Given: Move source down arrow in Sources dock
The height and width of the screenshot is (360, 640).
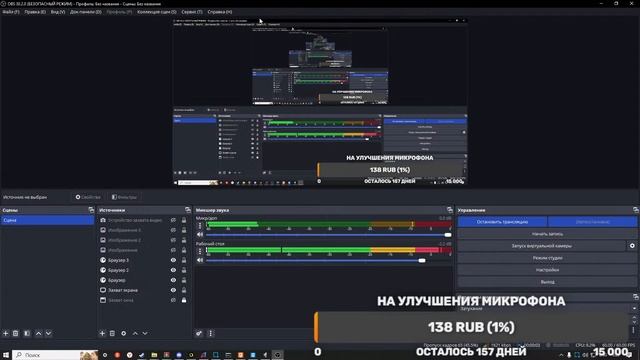Looking at the screenshot, I should tap(145, 333).
